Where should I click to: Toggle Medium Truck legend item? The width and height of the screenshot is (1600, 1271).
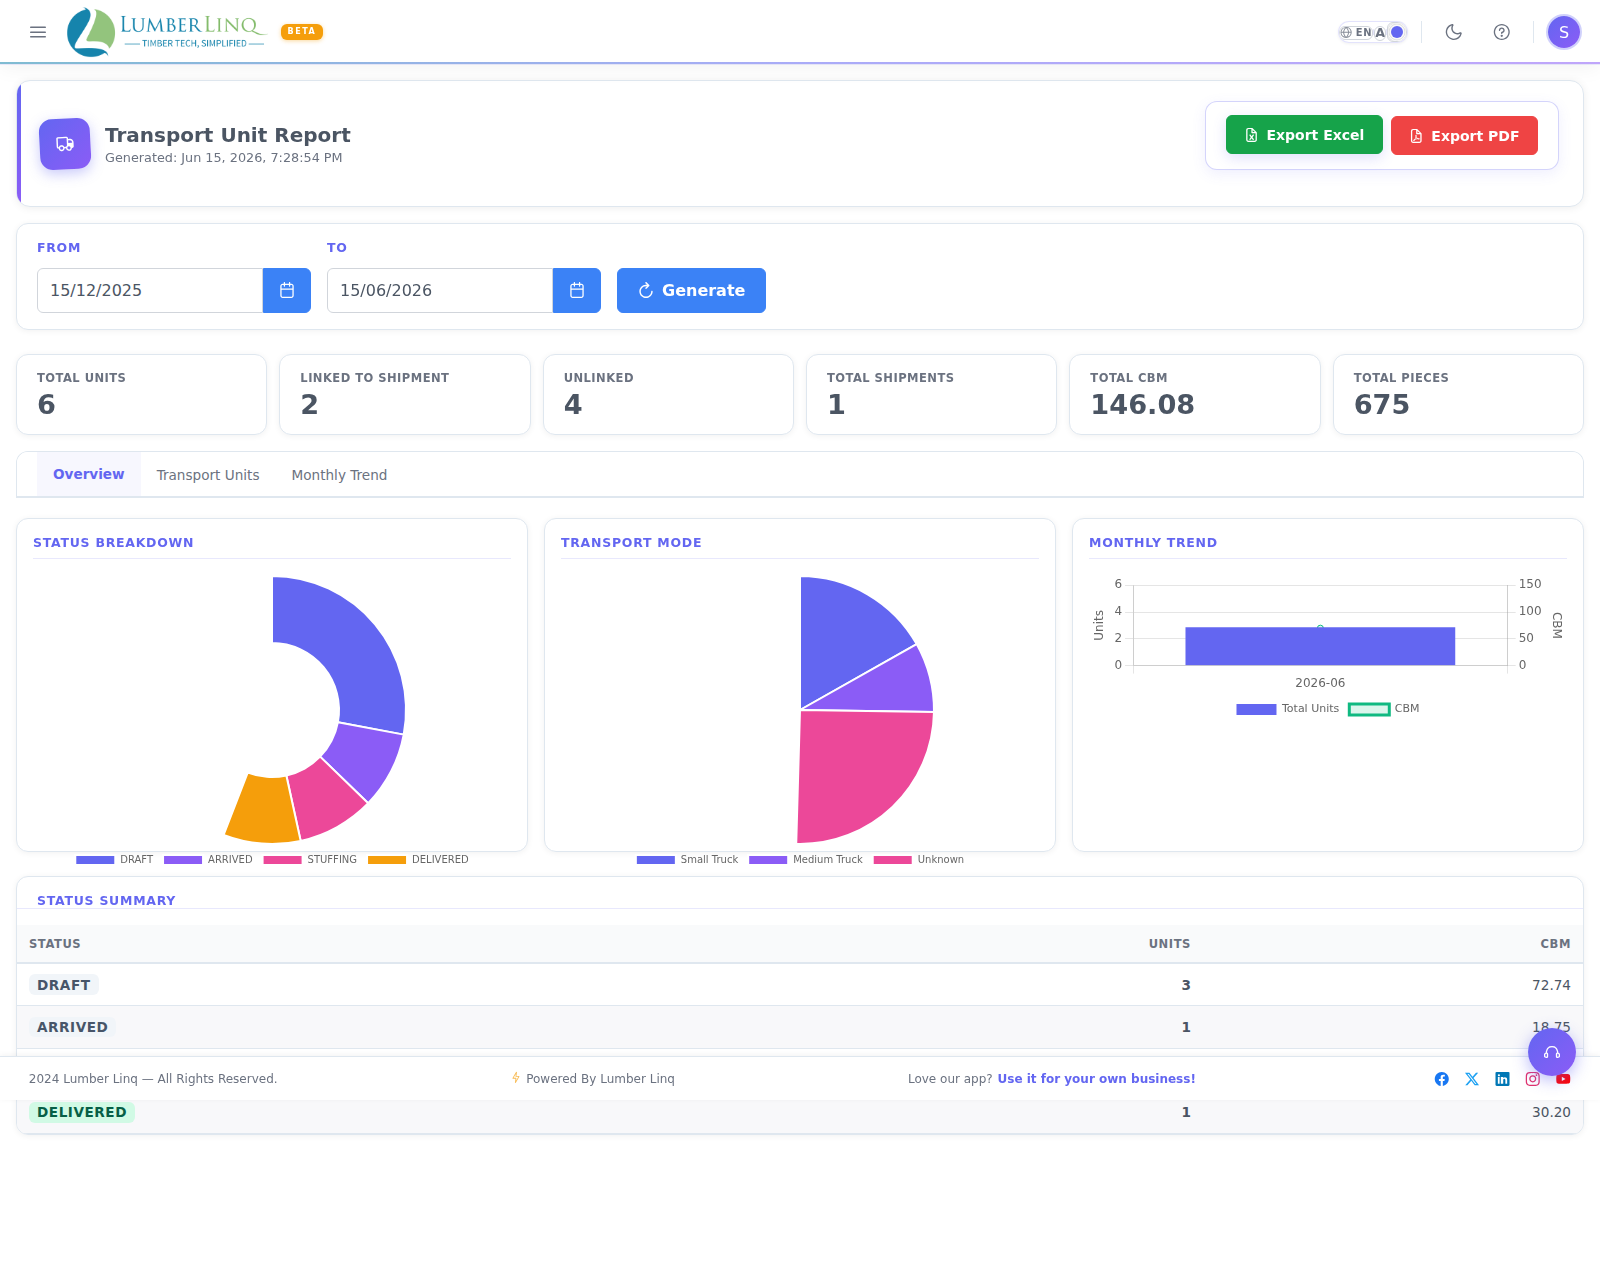tap(806, 860)
